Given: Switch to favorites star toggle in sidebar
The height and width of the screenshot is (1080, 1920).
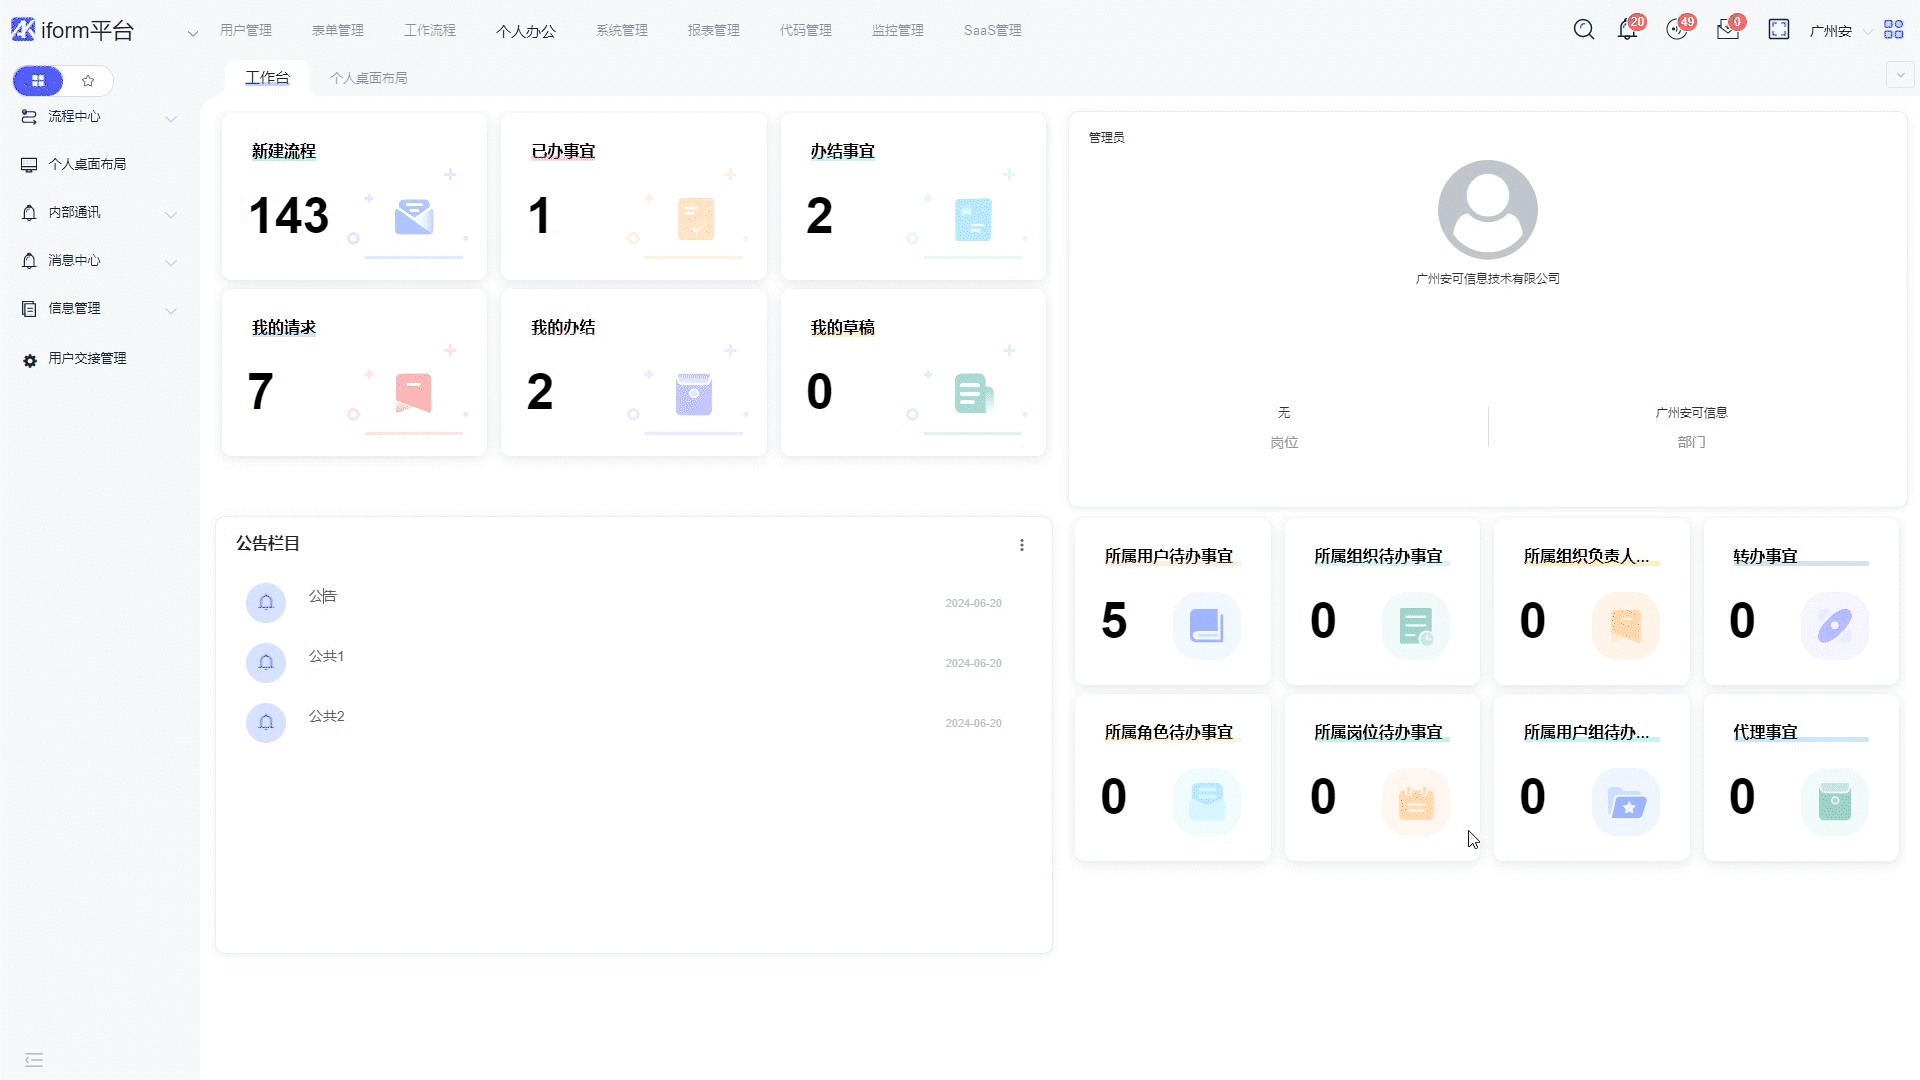Looking at the screenshot, I should click(x=88, y=81).
